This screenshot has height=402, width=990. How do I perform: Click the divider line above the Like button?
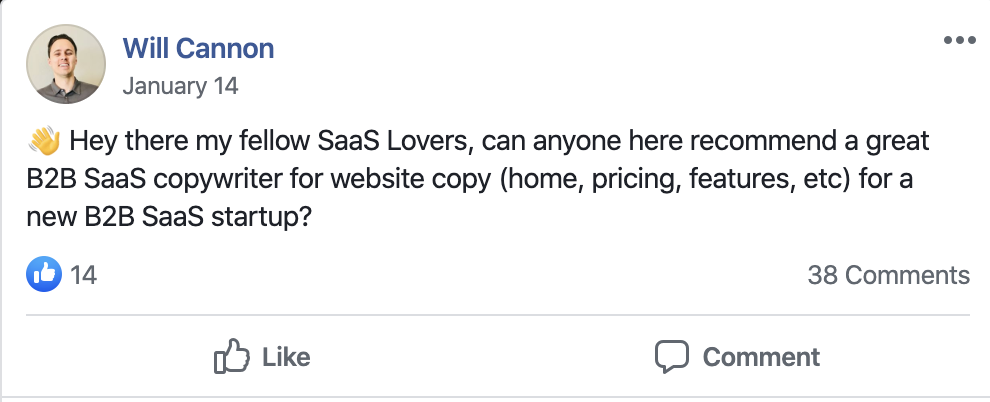(498, 314)
